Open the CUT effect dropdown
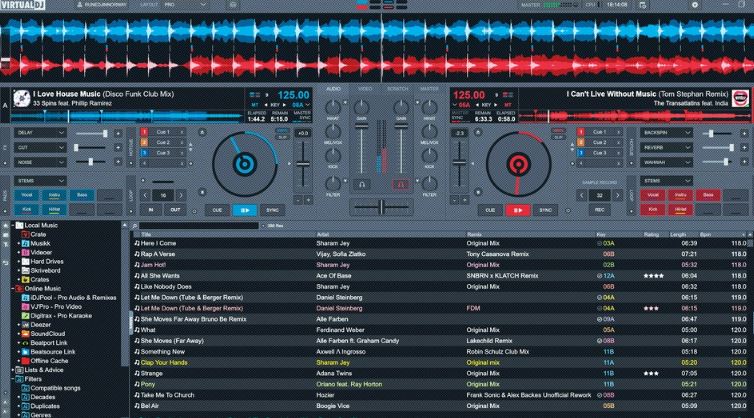754x418 pixels. click(x=40, y=147)
